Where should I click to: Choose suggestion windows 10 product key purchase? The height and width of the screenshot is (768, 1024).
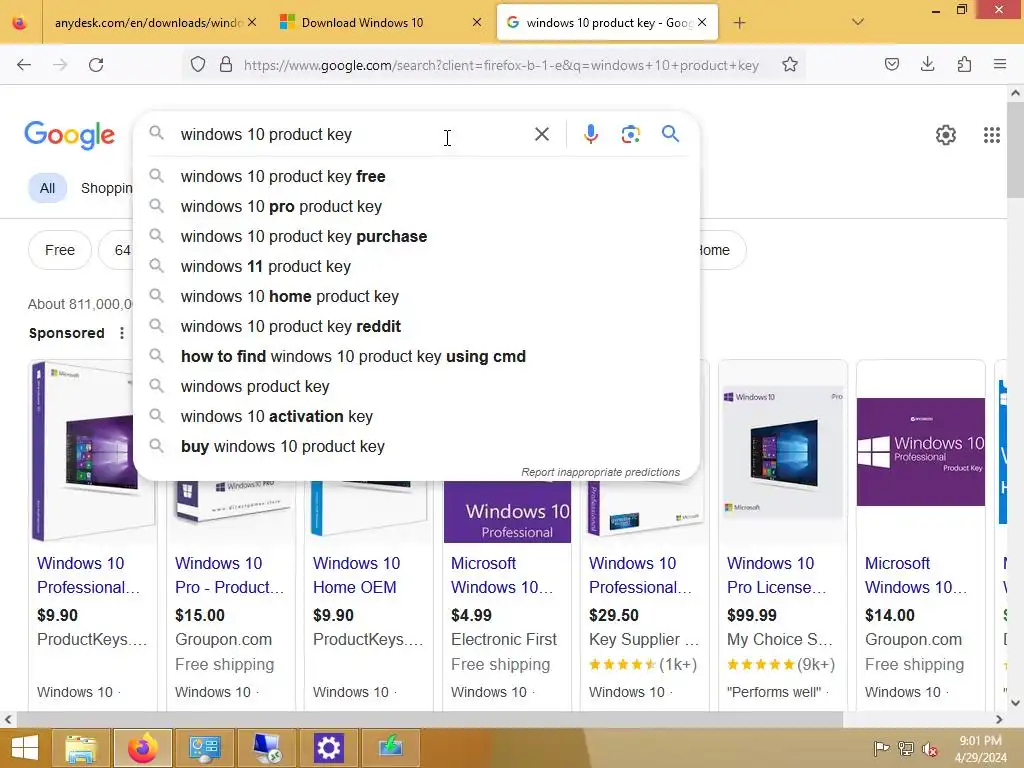click(416, 236)
